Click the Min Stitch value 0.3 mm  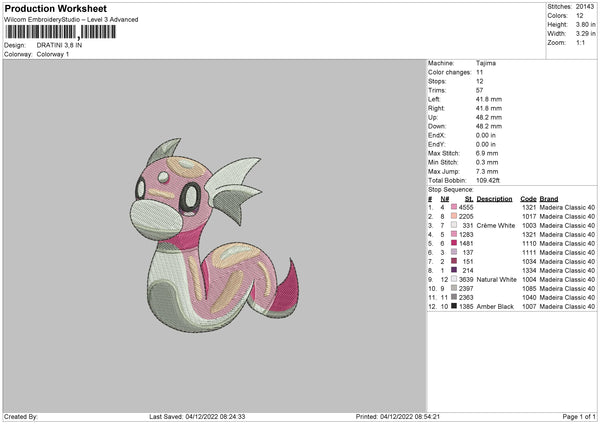[487, 162]
